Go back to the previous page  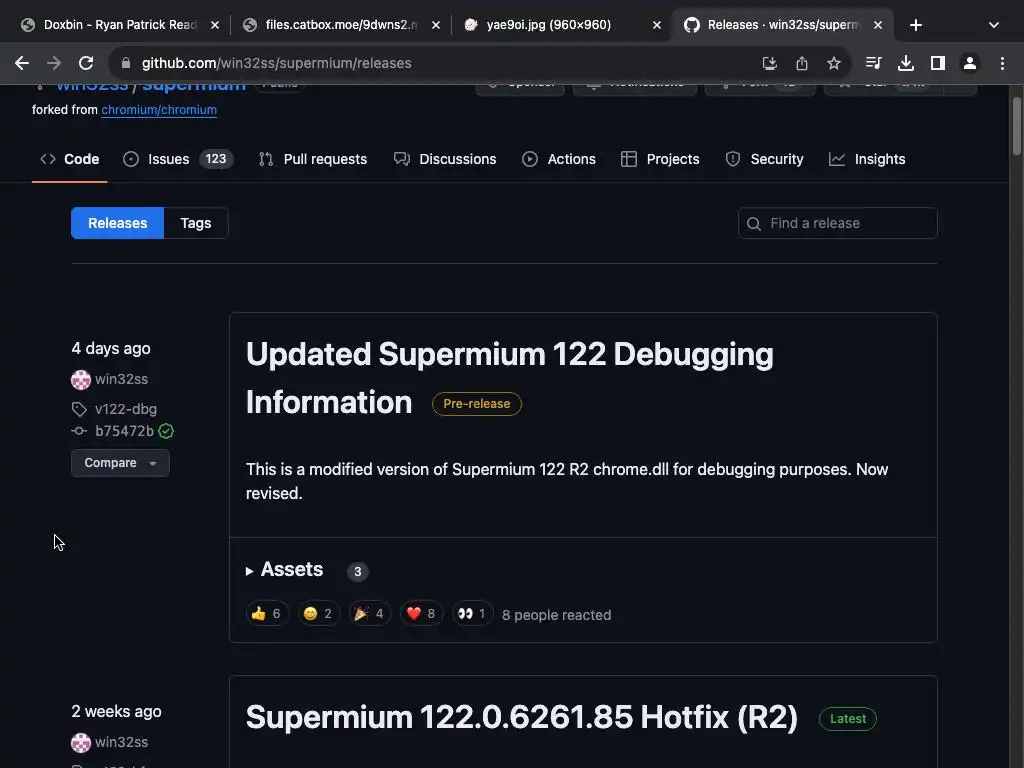[x=22, y=63]
